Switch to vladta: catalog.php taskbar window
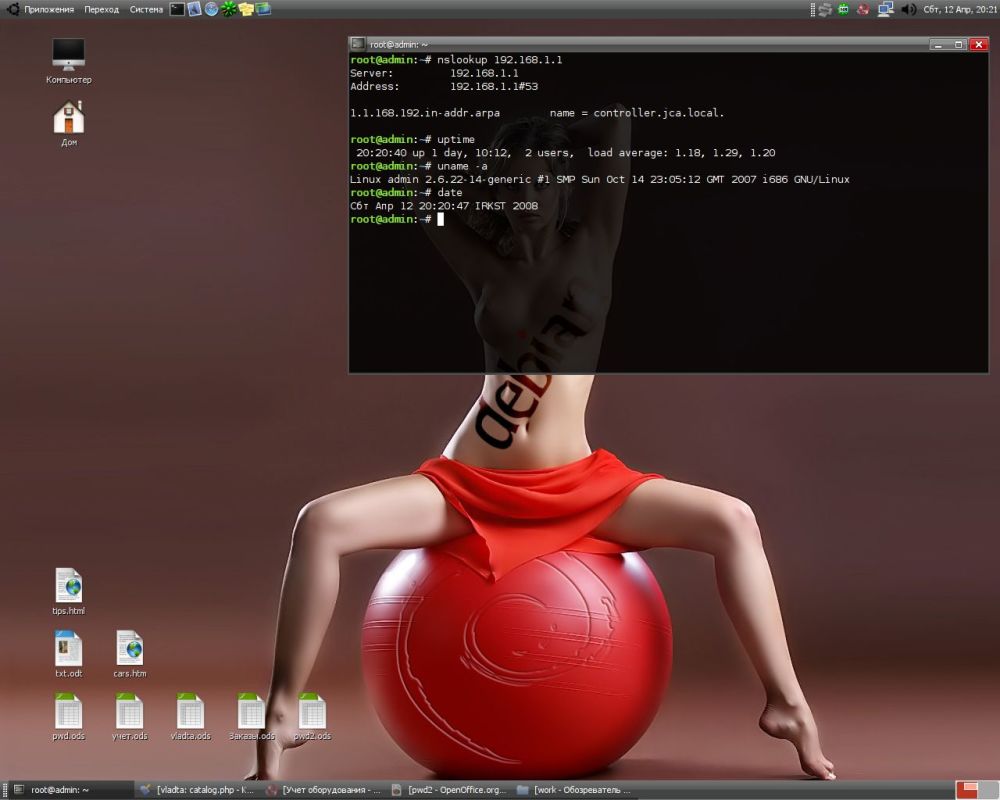Screen dimensions: 1000x800 tap(198, 790)
